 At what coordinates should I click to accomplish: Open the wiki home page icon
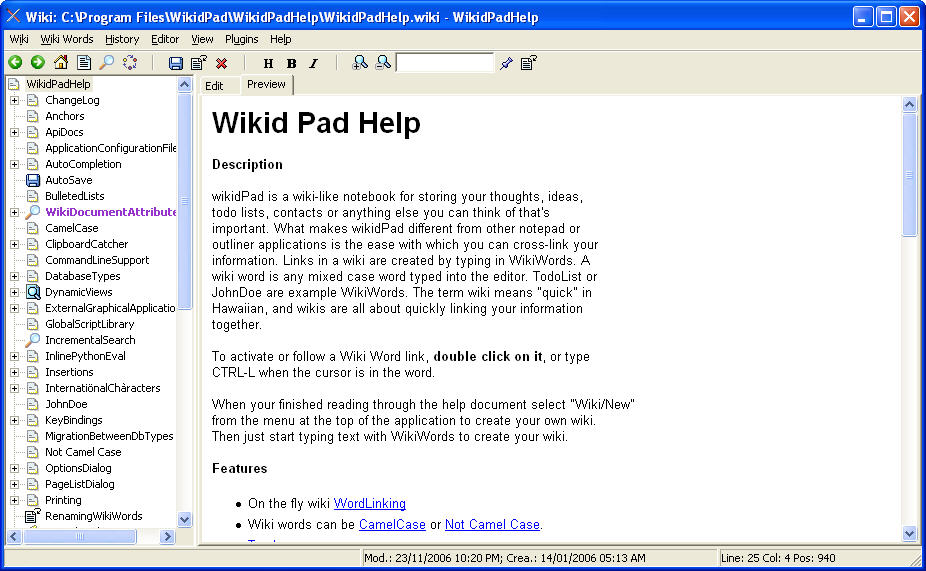click(x=61, y=62)
